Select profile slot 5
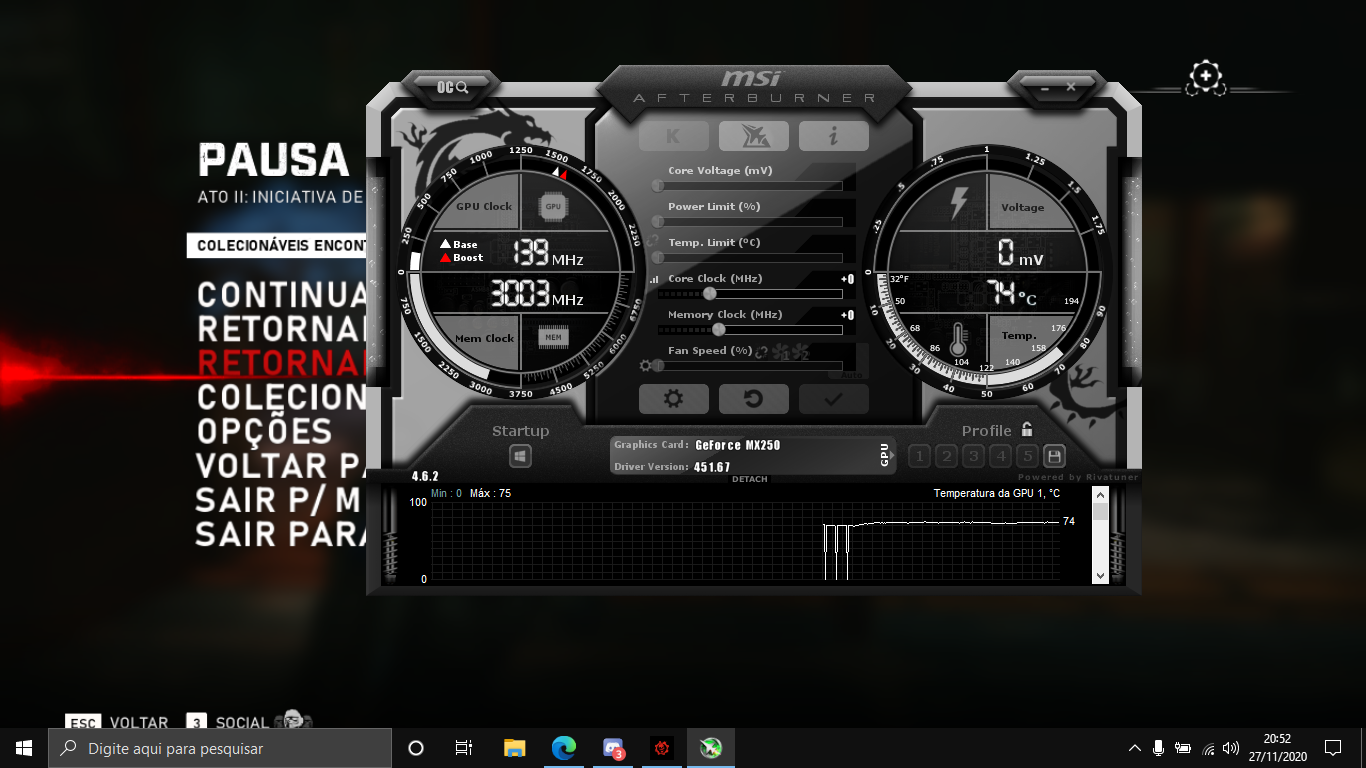The width and height of the screenshot is (1366, 768). 1027,457
